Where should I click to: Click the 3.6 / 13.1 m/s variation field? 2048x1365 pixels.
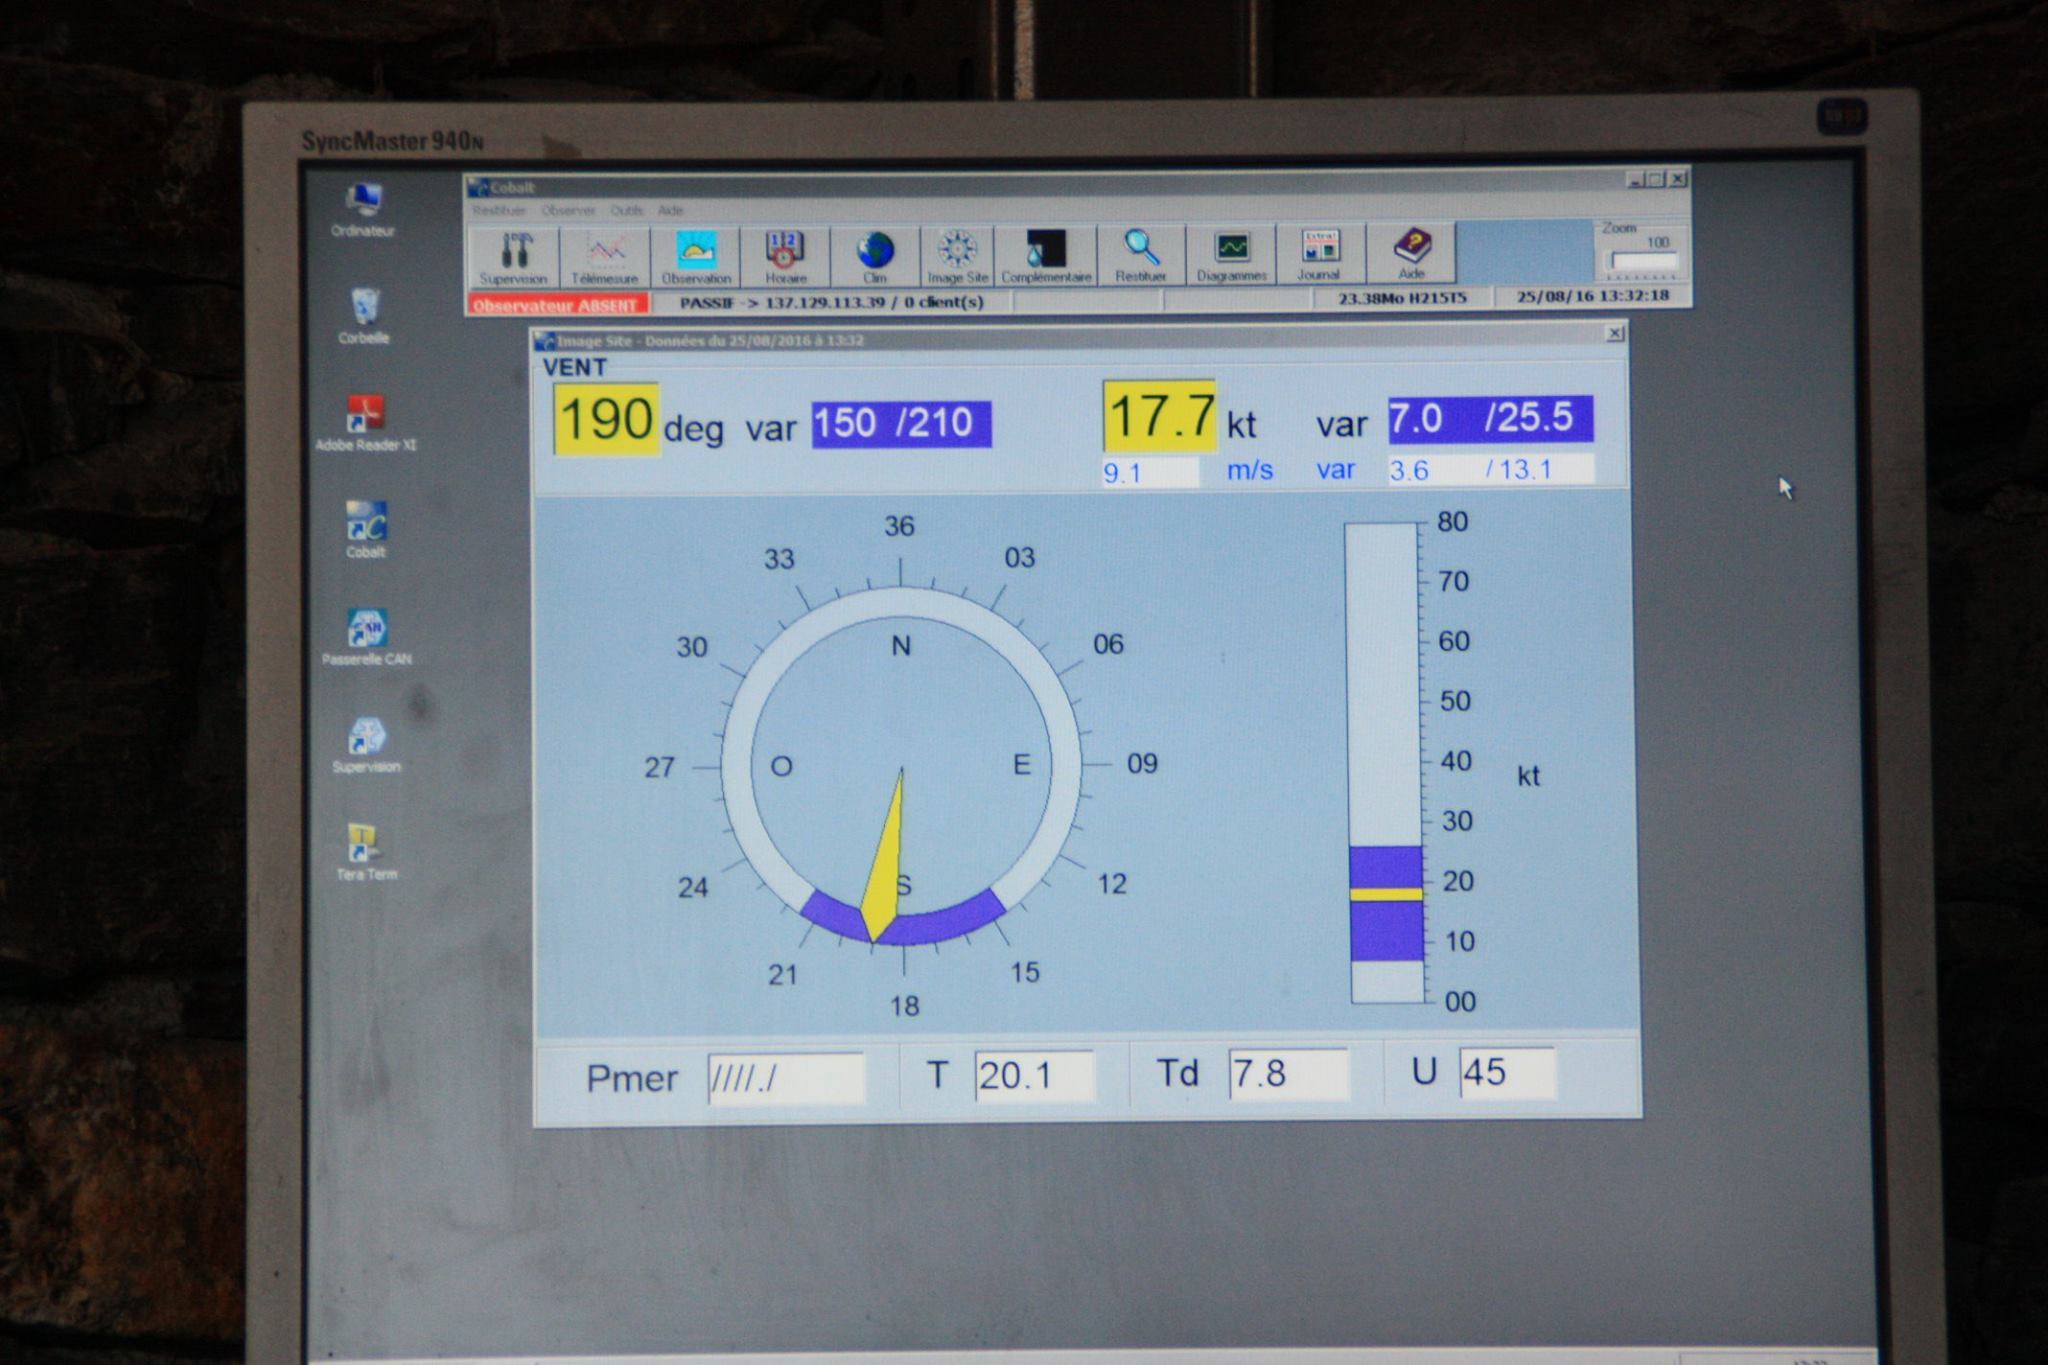coord(1490,469)
